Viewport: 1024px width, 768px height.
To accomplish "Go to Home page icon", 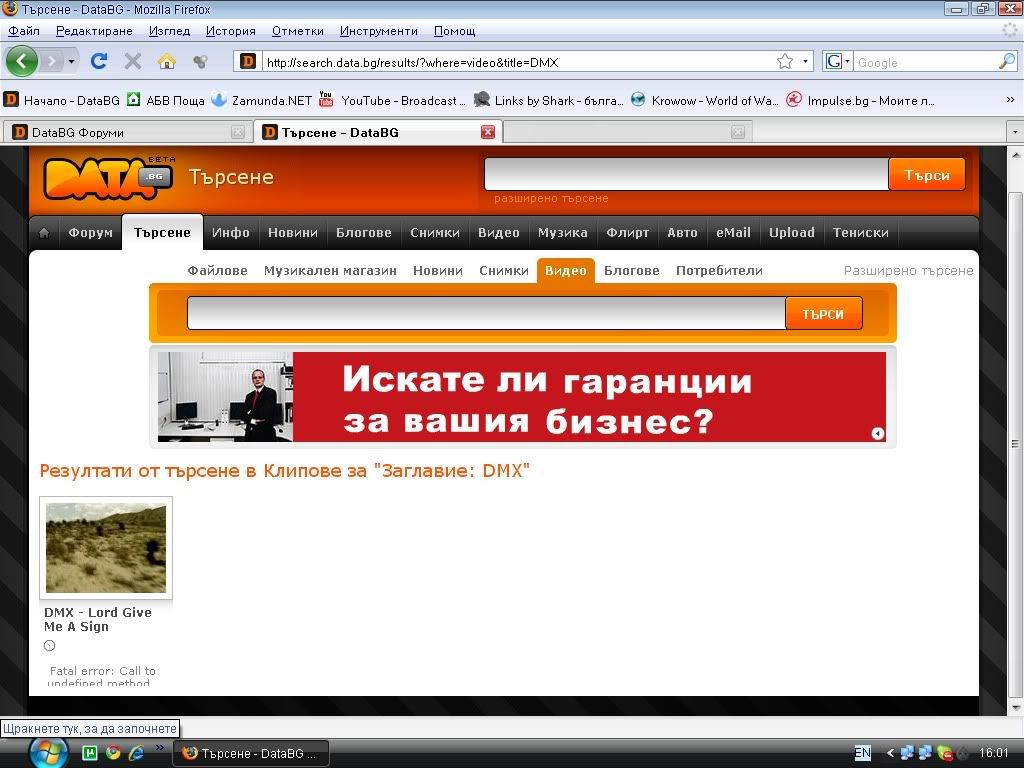I will coord(167,61).
